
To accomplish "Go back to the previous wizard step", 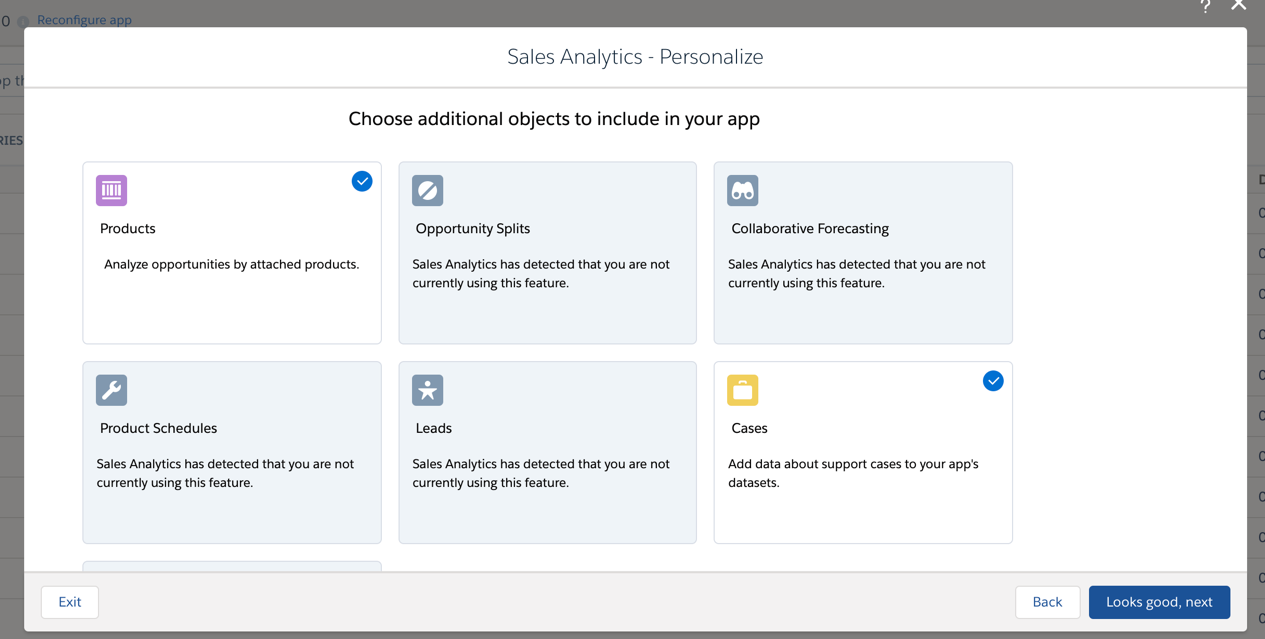I will (x=1047, y=602).
